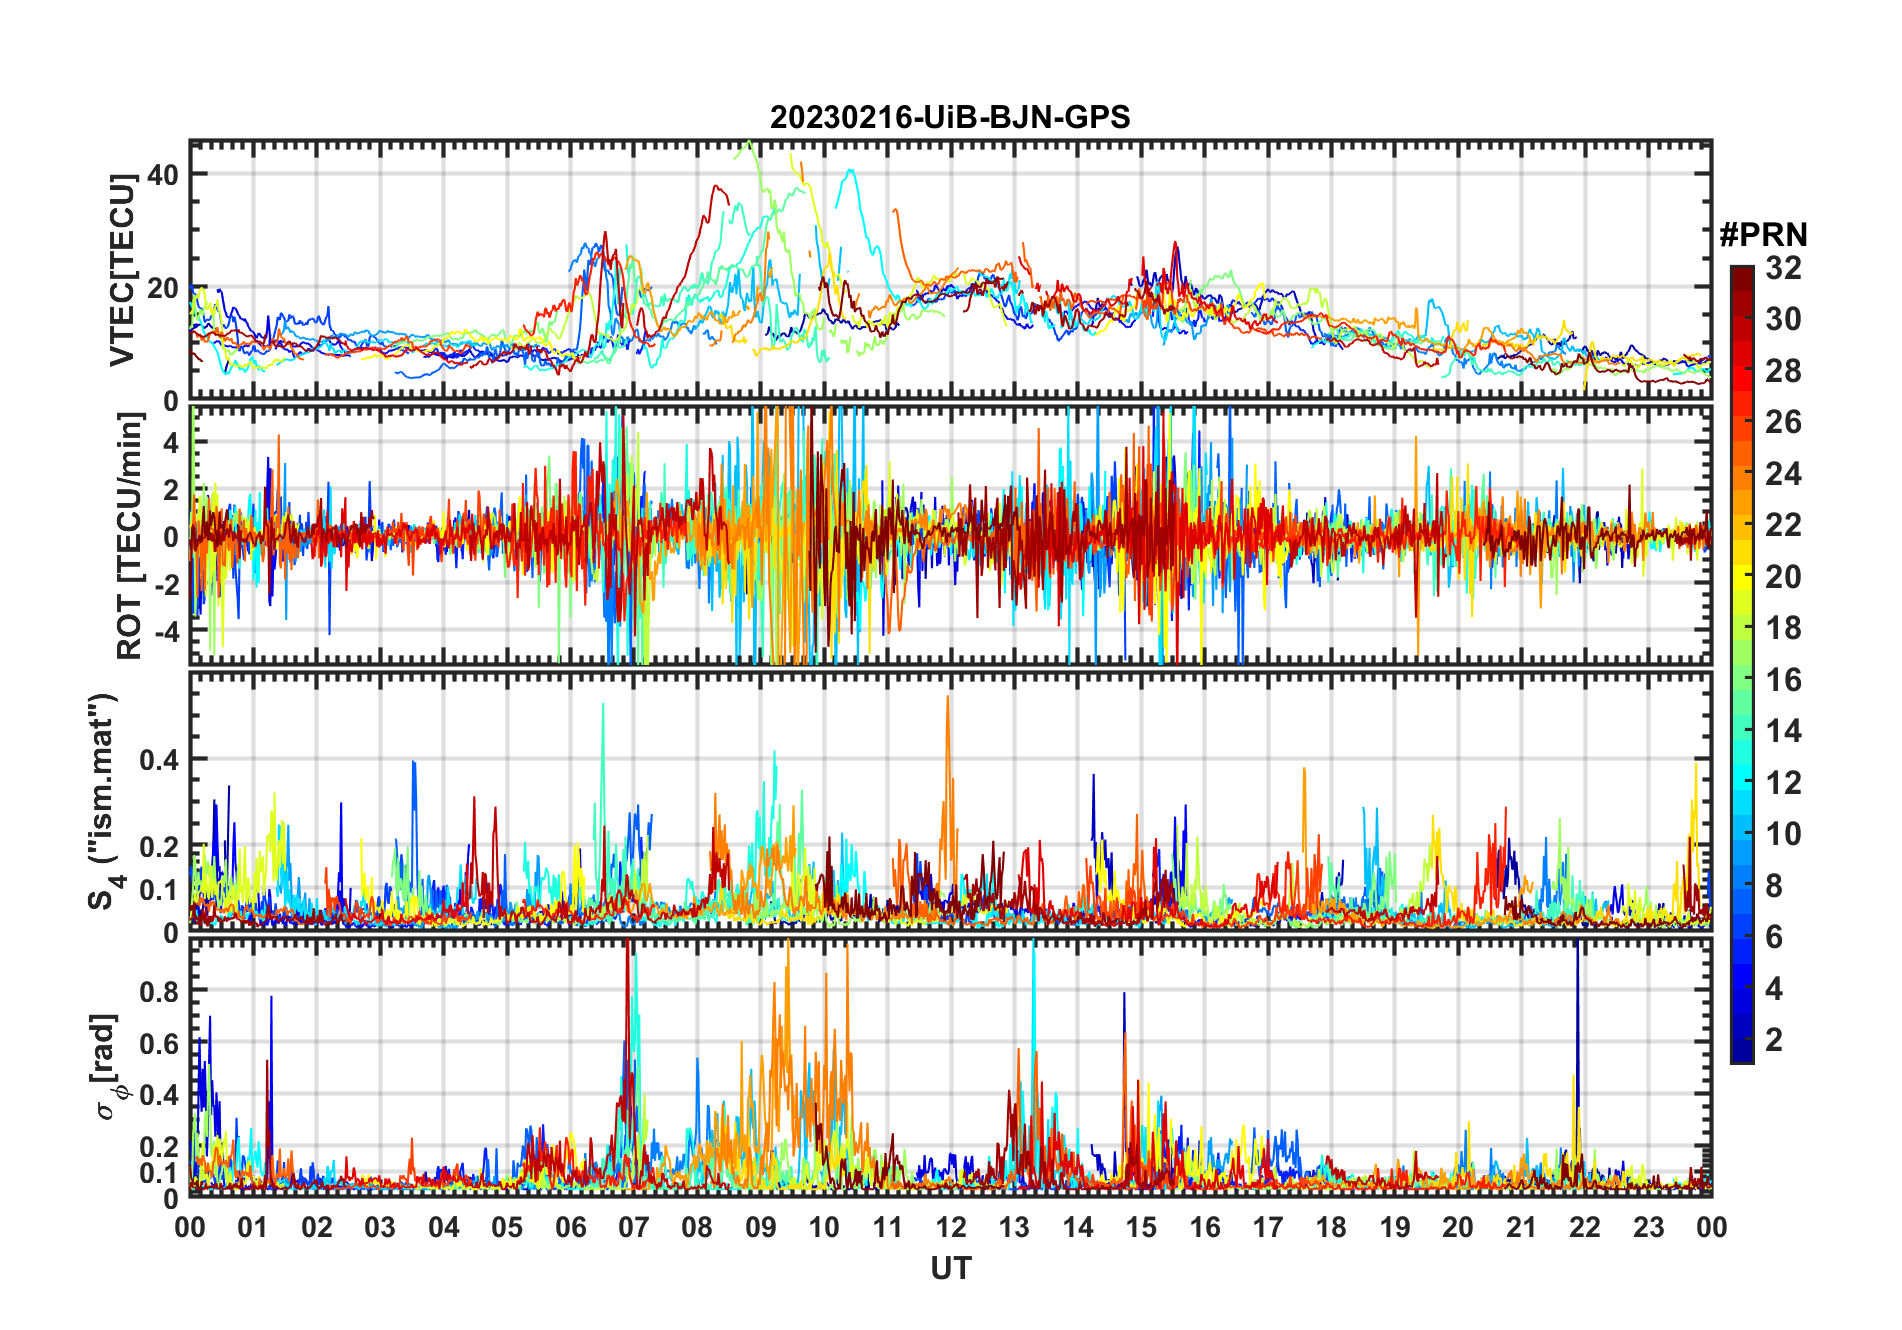Click the plot title 20230216-UiB-BJN-GPS

pyautogui.click(x=950, y=118)
